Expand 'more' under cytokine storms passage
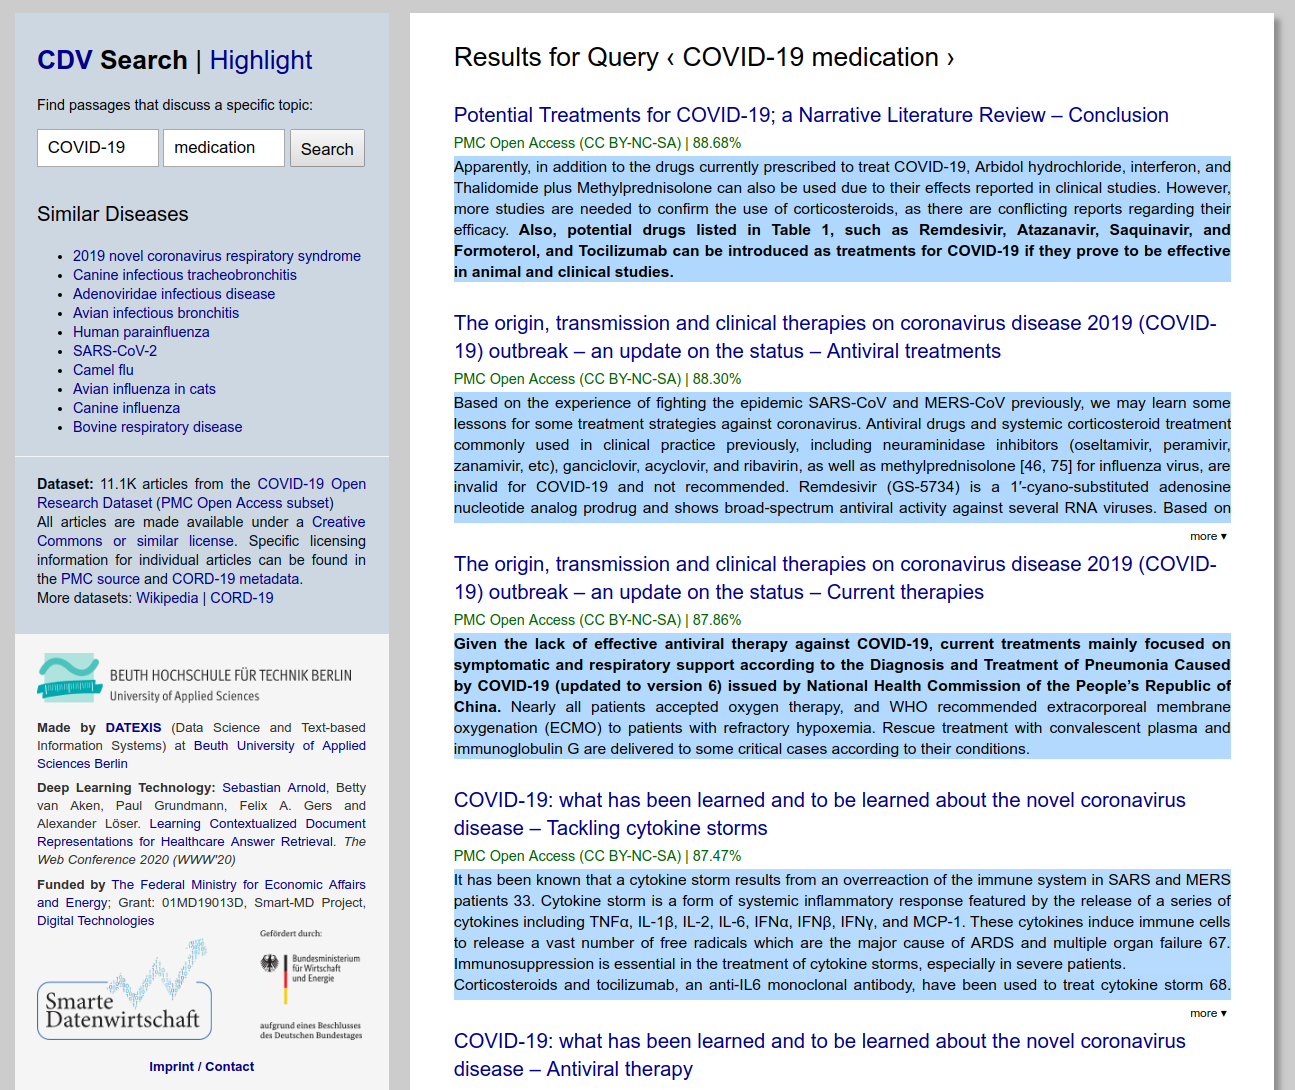Image resolution: width=1295 pixels, height=1090 pixels. point(1208,1014)
